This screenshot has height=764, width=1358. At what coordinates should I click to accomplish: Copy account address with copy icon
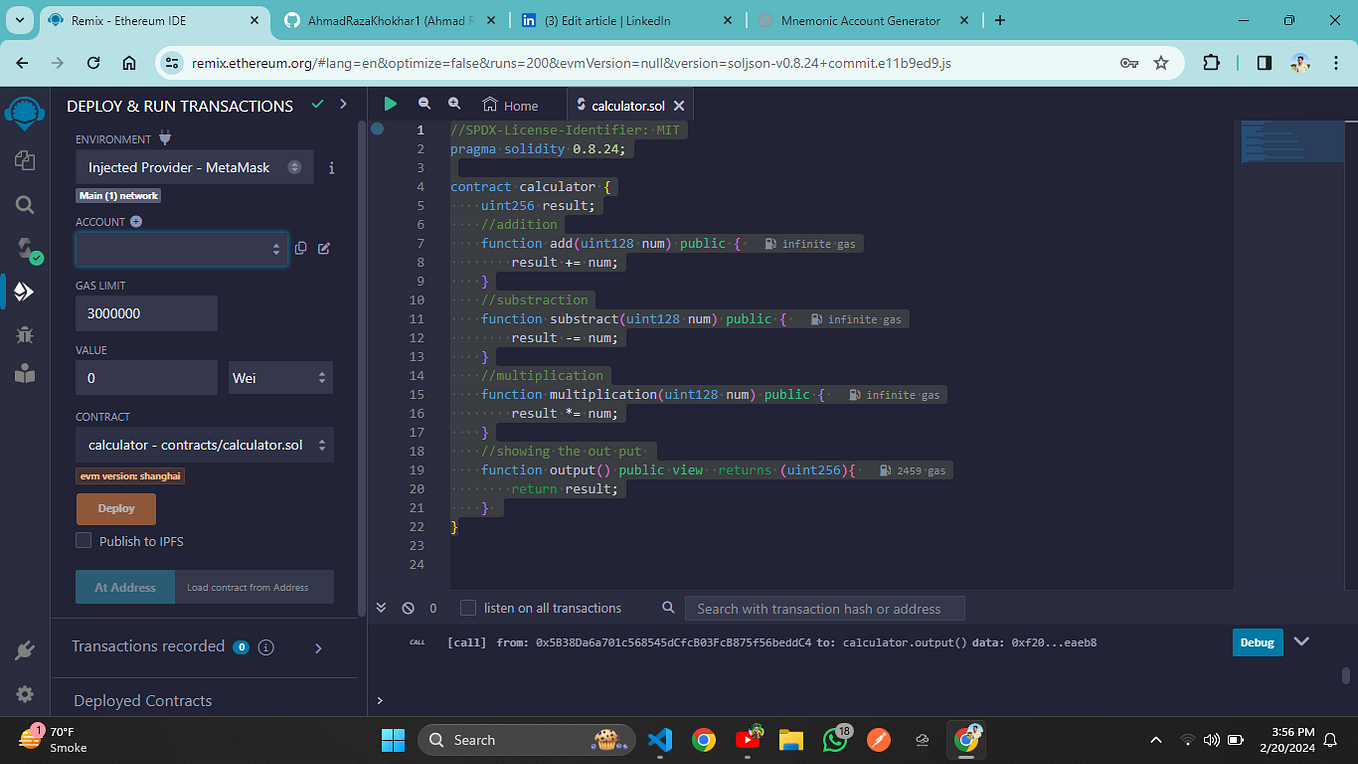click(x=300, y=248)
